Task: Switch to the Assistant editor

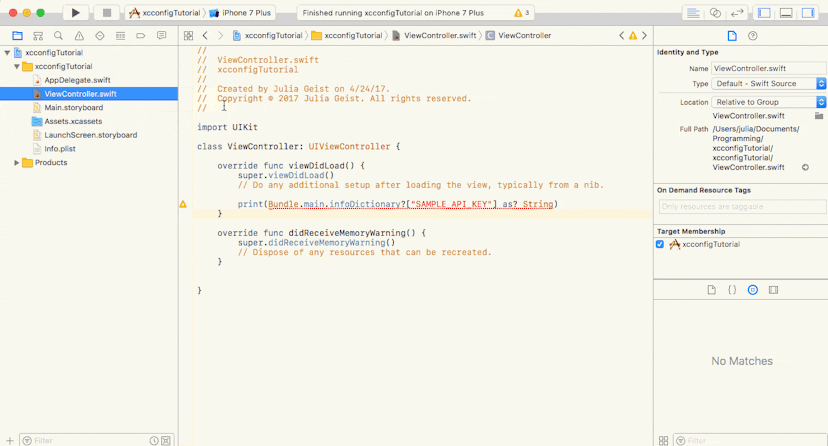Action: coord(715,13)
